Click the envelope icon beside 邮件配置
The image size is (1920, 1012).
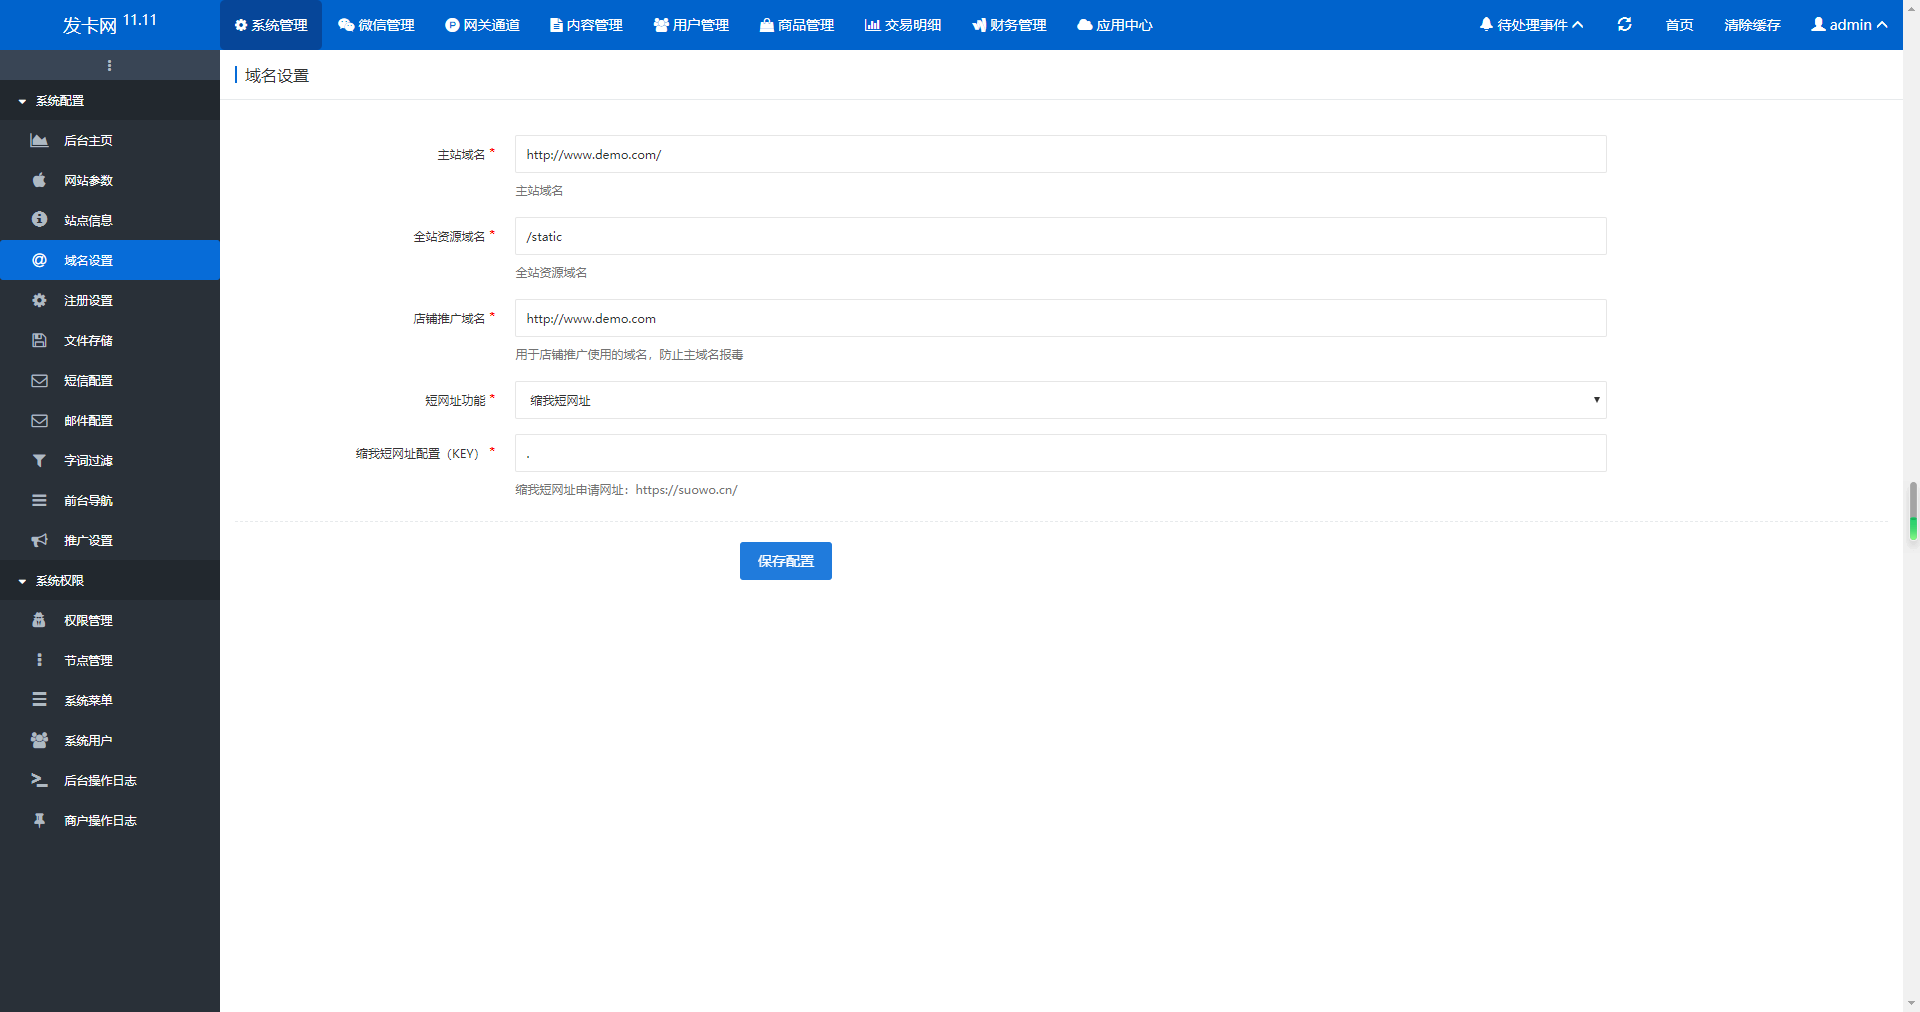click(39, 420)
